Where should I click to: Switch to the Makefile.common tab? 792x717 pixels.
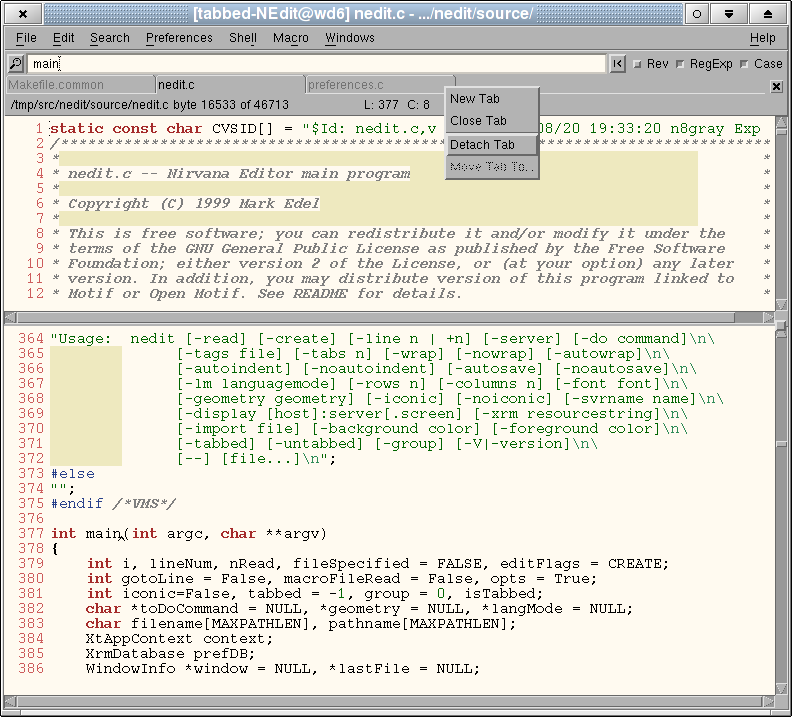56,85
